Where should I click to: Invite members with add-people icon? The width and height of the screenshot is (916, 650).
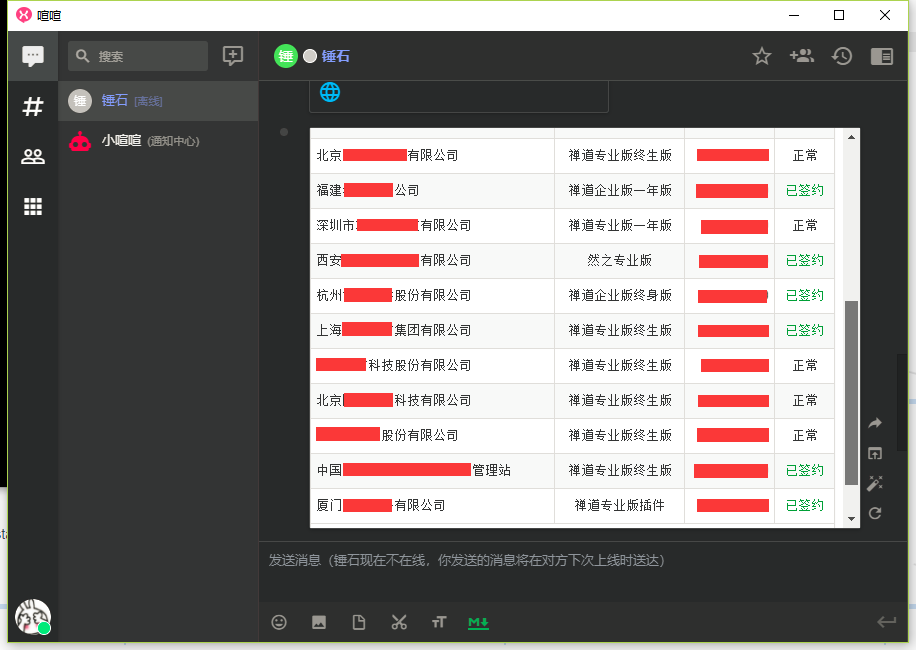[x=802, y=56]
